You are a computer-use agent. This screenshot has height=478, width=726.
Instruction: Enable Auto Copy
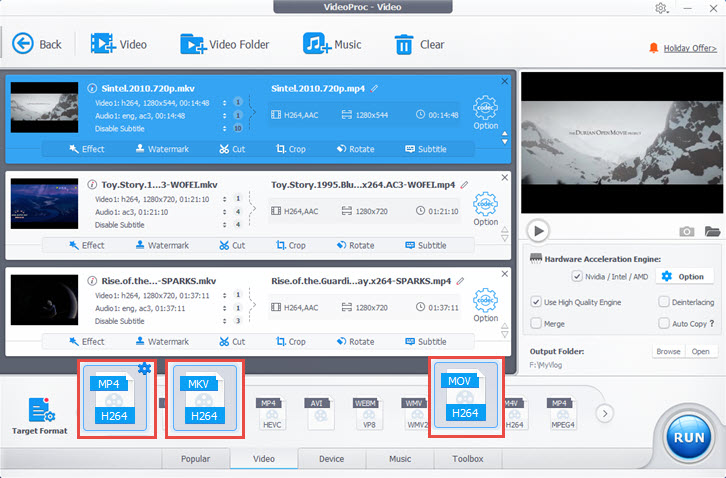(663, 323)
